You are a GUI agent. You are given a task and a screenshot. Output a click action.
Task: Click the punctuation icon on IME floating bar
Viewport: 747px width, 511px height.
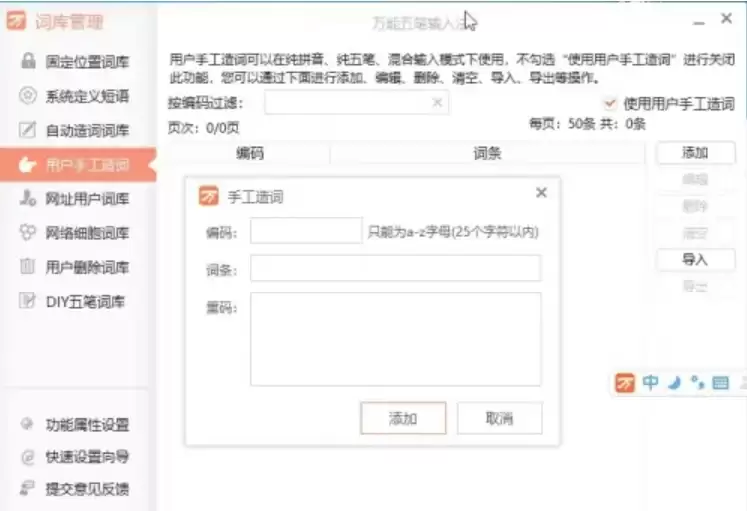(697, 382)
